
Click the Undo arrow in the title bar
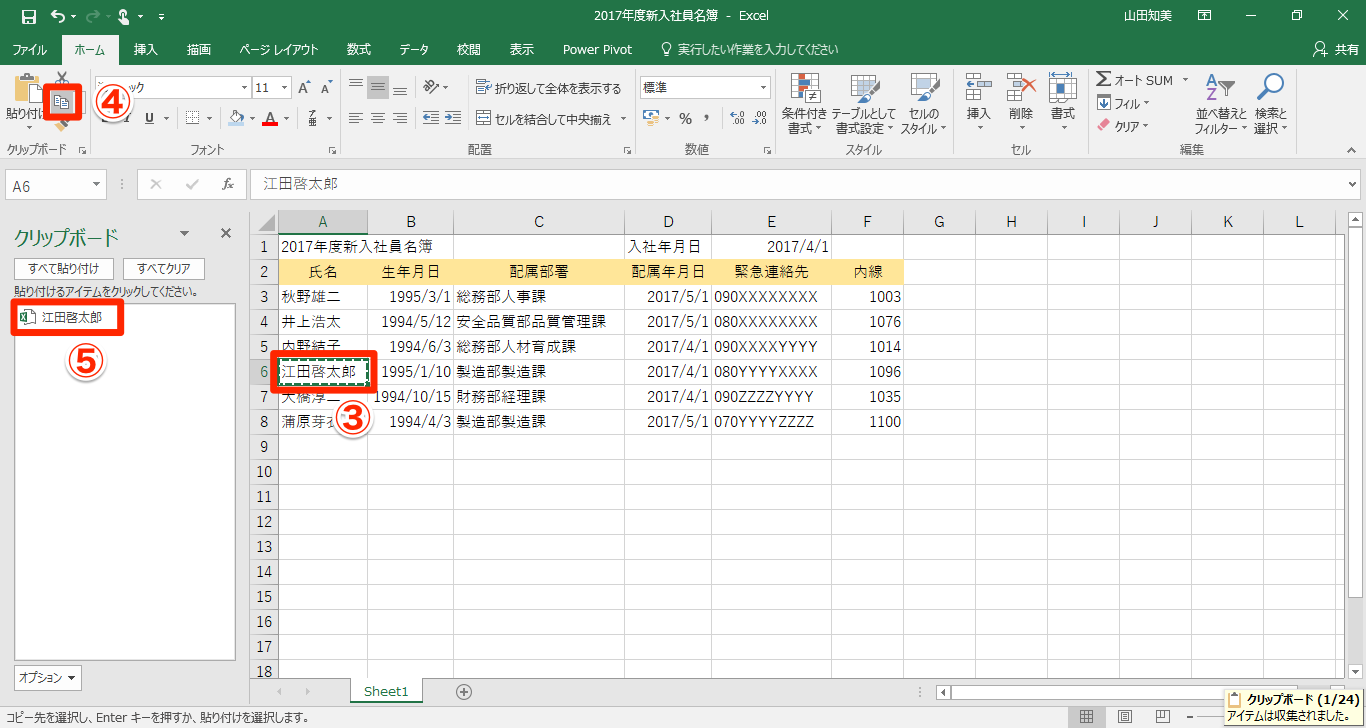click(x=58, y=16)
